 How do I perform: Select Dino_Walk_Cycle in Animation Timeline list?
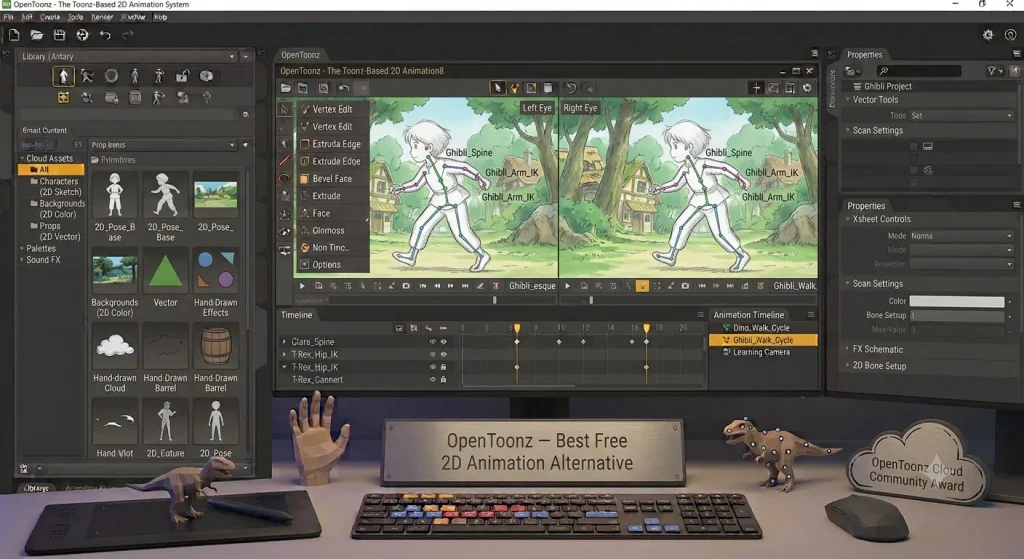click(763, 328)
